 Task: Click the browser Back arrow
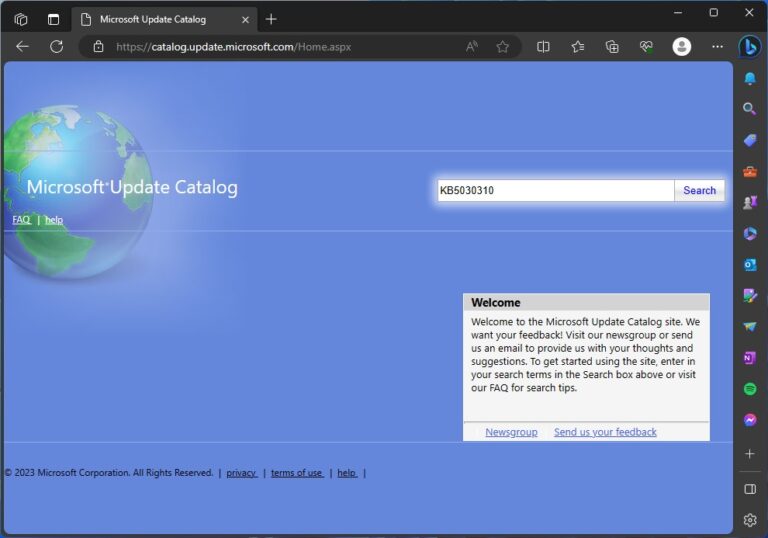point(23,47)
